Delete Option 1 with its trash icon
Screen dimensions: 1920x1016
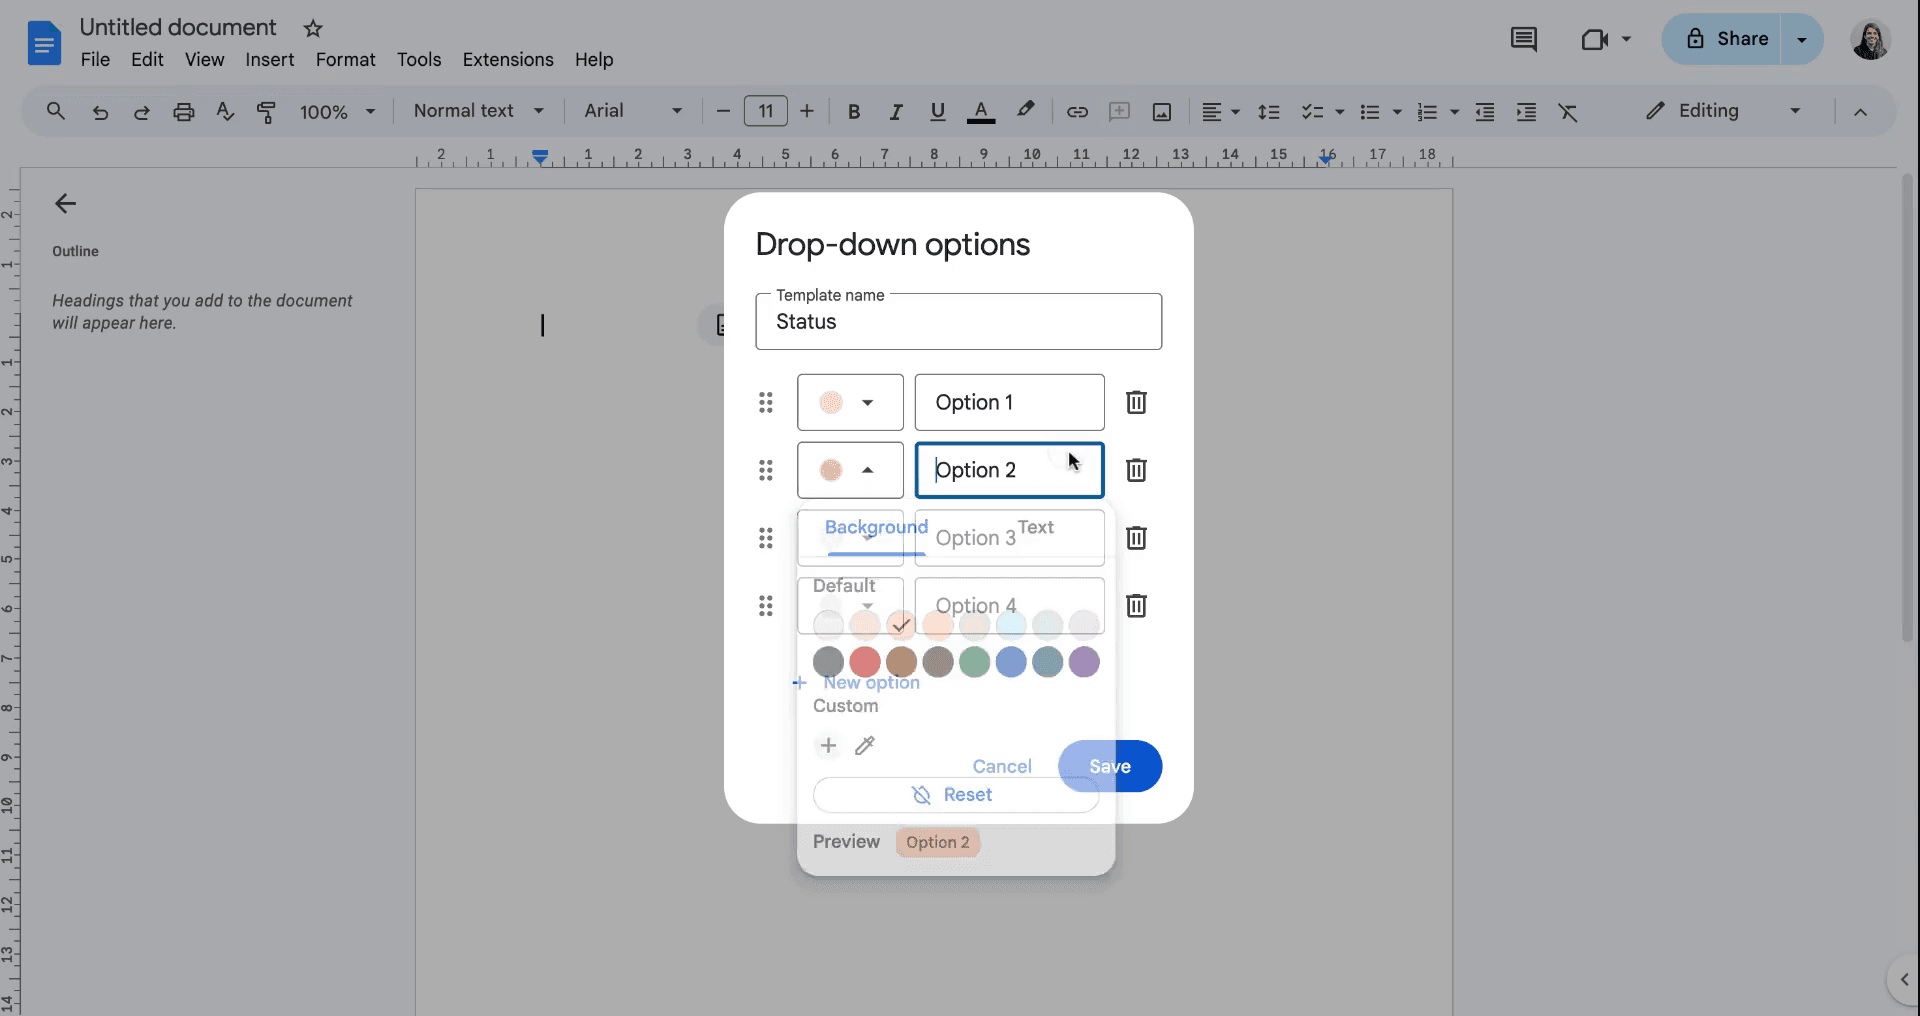pyautogui.click(x=1136, y=402)
